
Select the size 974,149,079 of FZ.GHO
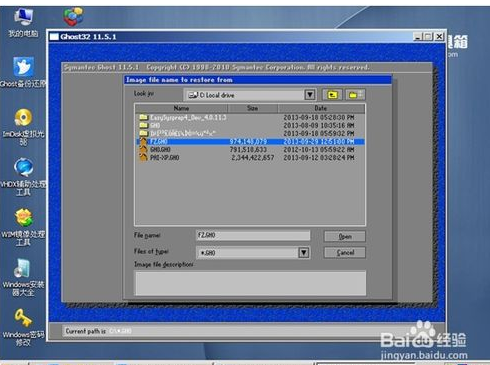[248, 142]
